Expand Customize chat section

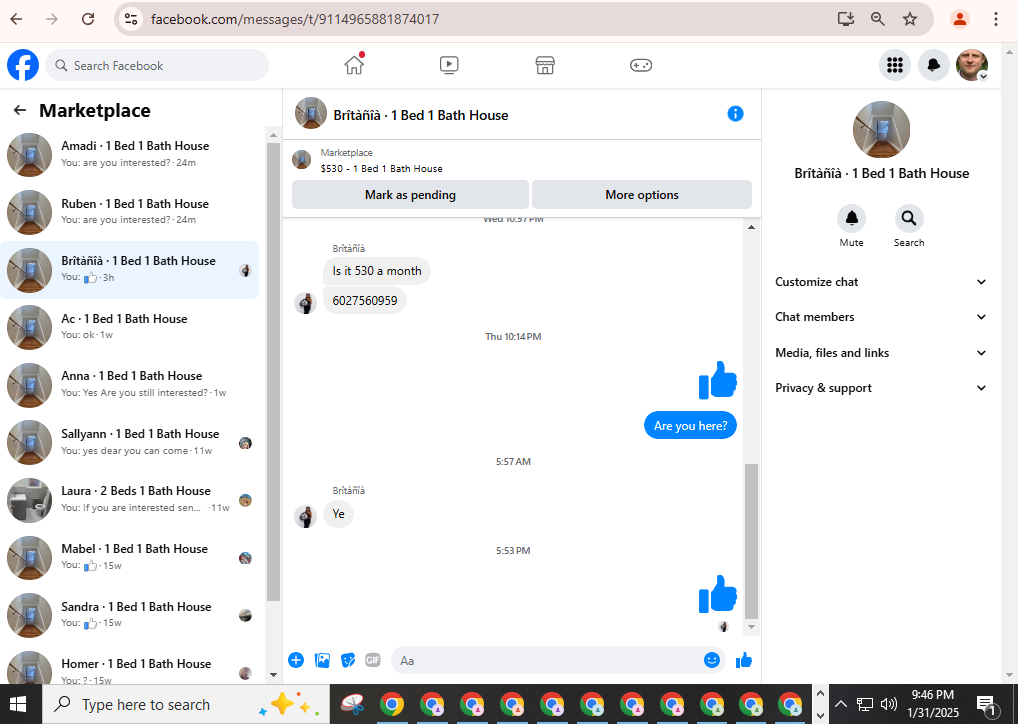pos(881,282)
